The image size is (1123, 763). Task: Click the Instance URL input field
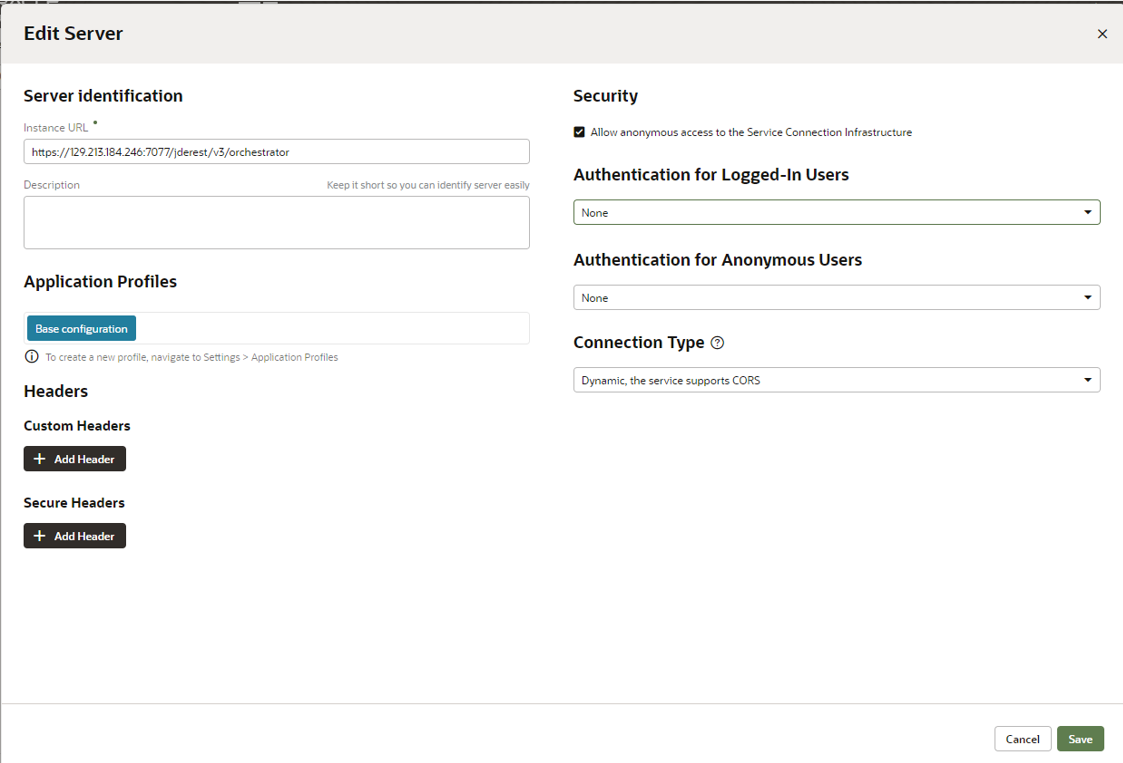276,152
